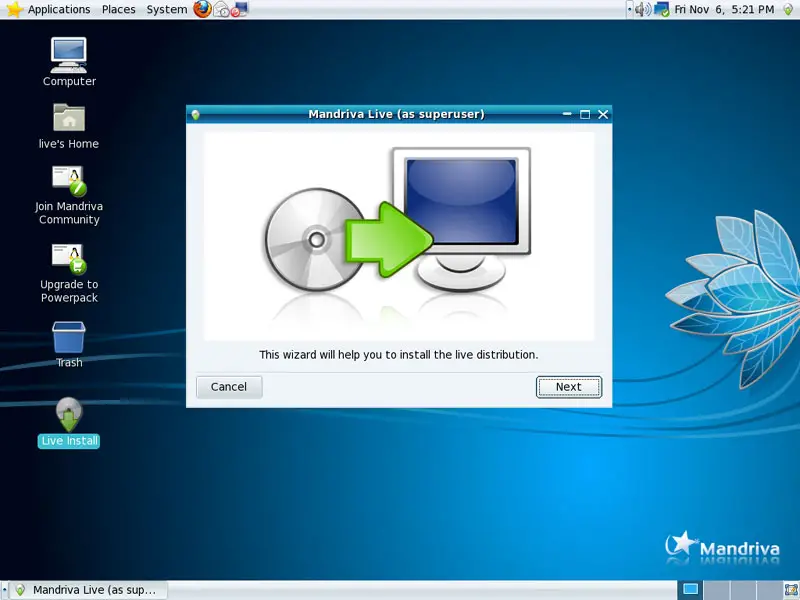The height and width of the screenshot is (600, 800).
Task: Switch to the second workspace
Action: coord(716,590)
